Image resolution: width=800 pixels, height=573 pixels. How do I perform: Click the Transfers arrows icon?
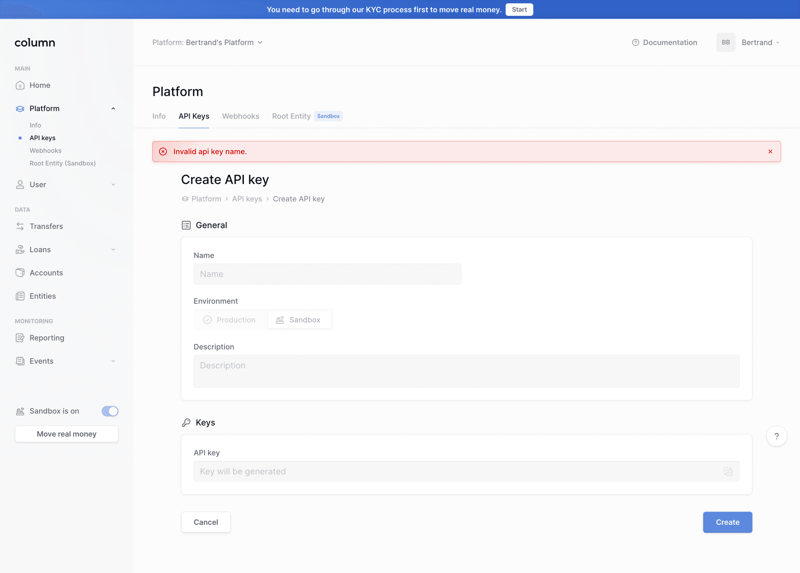point(20,226)
